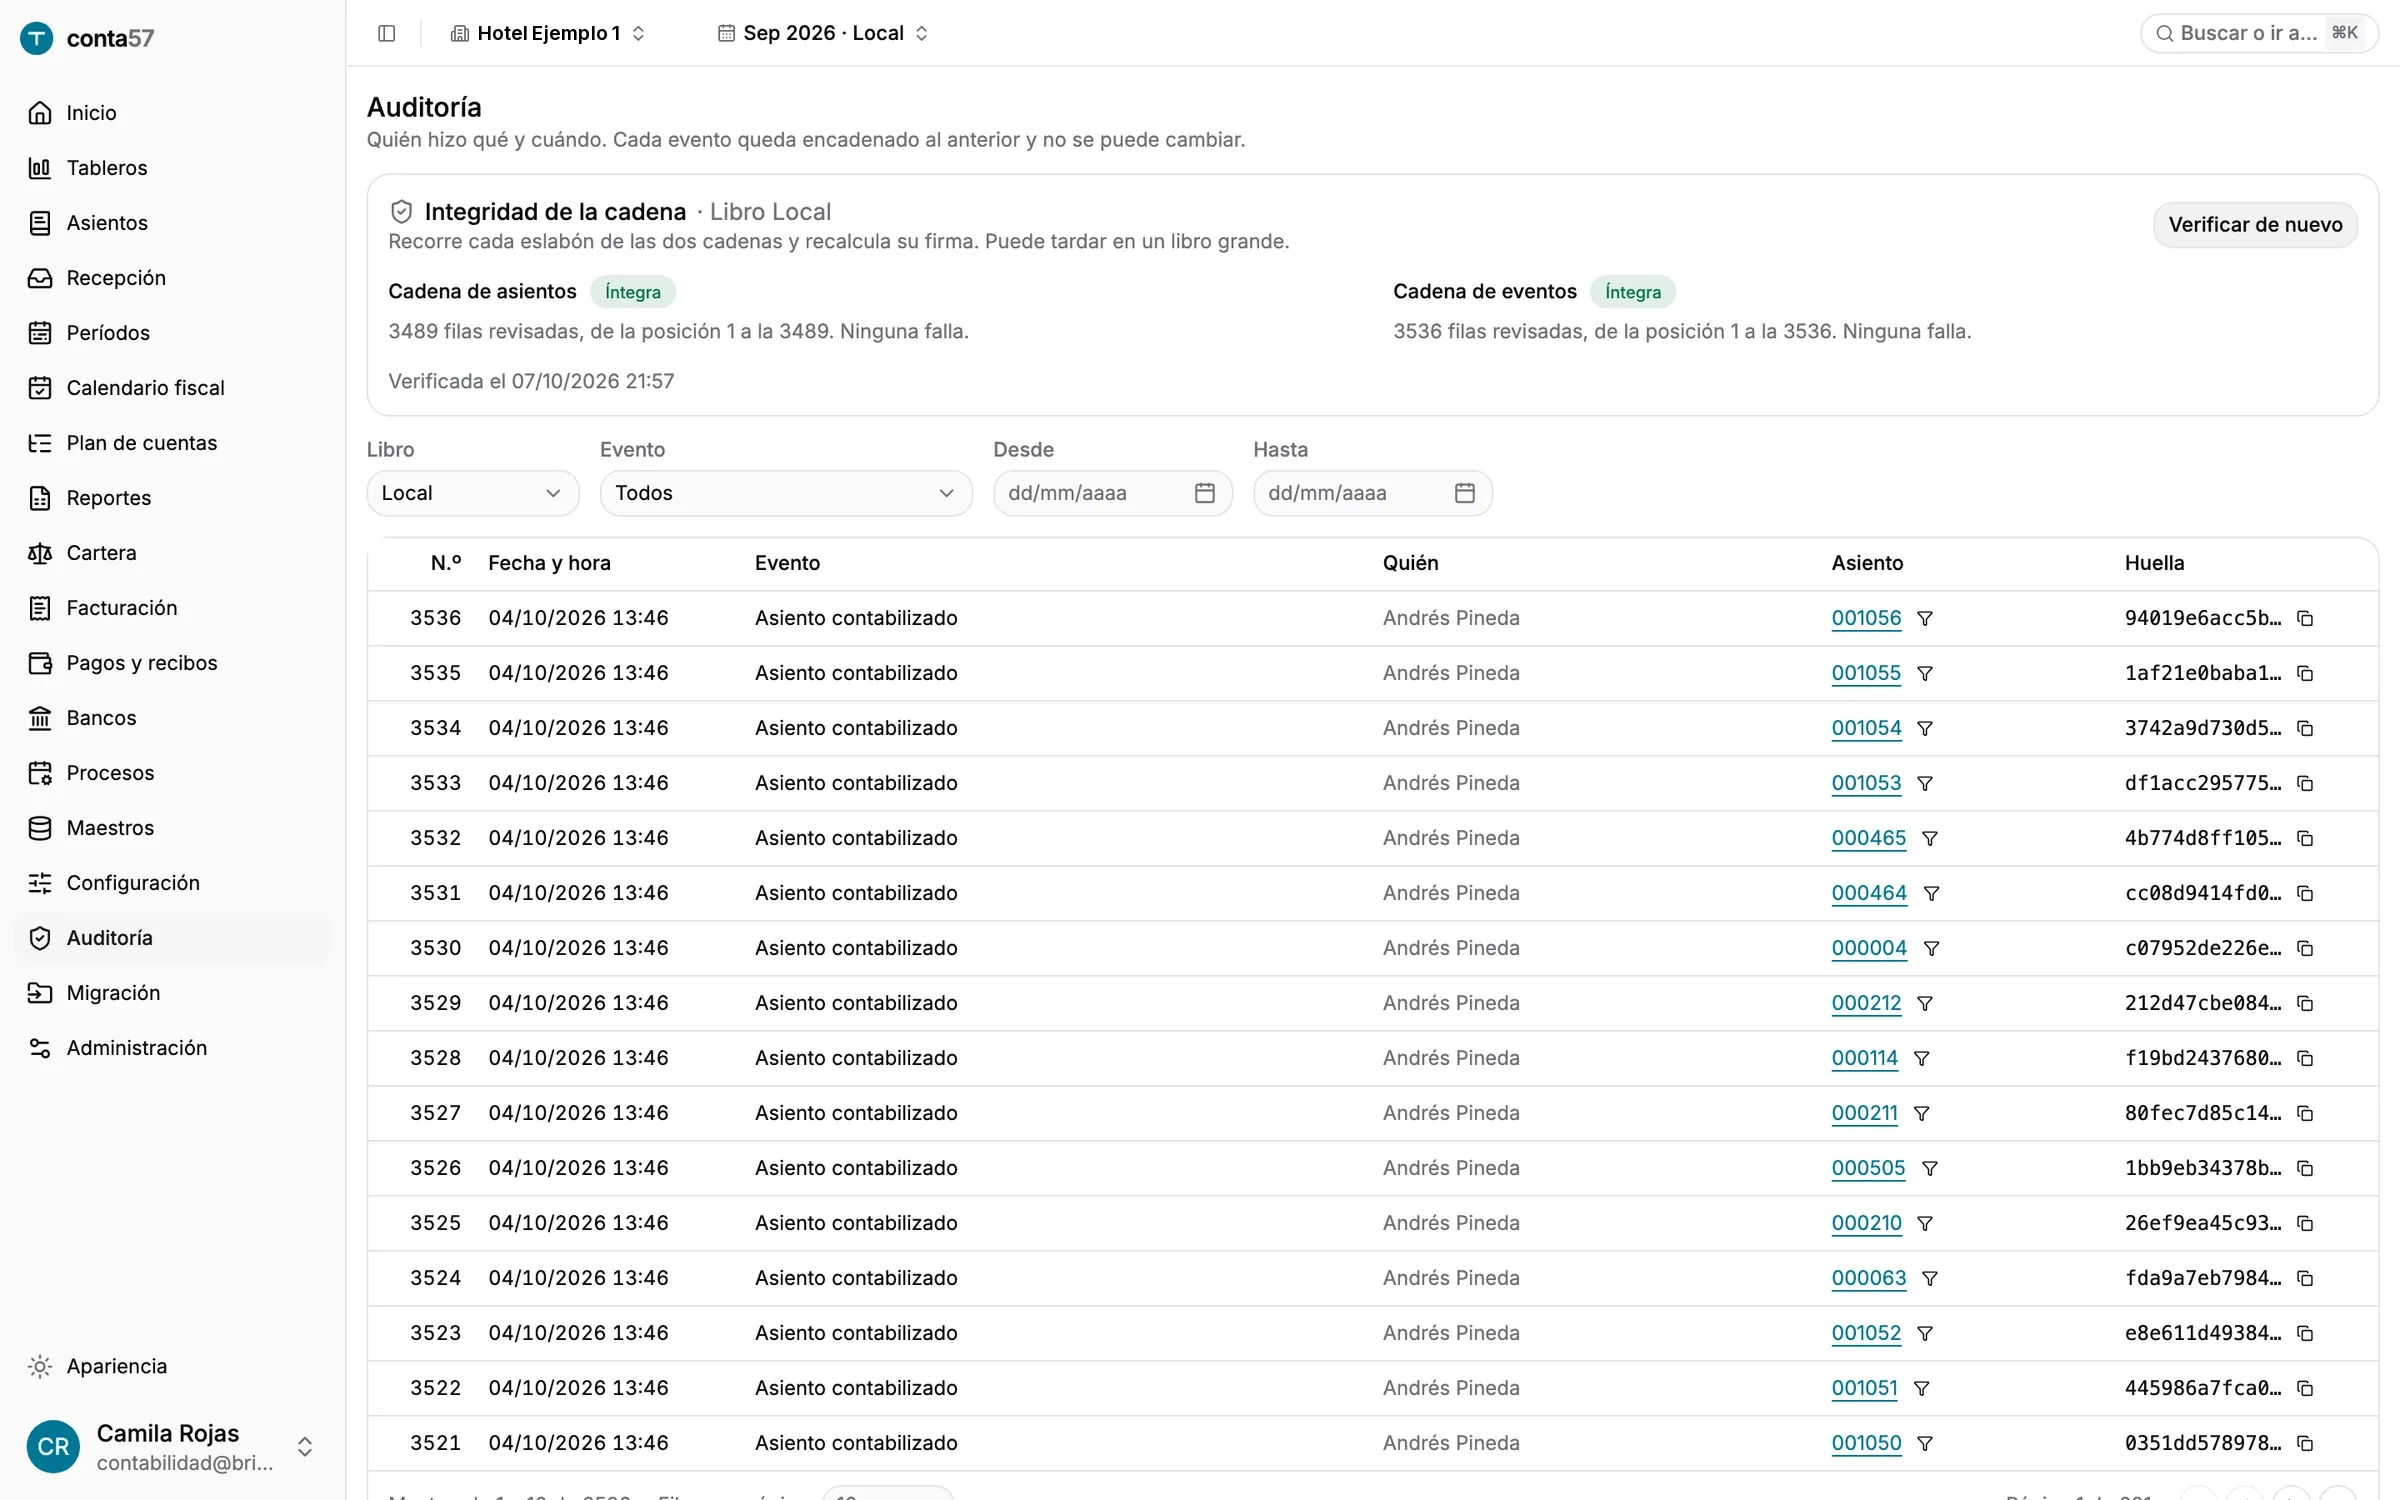This screenshot has height=1500, width=2400.
Task: Open the Libro Local dropdown
Action: pyautogui.click(x=473, y=493)
